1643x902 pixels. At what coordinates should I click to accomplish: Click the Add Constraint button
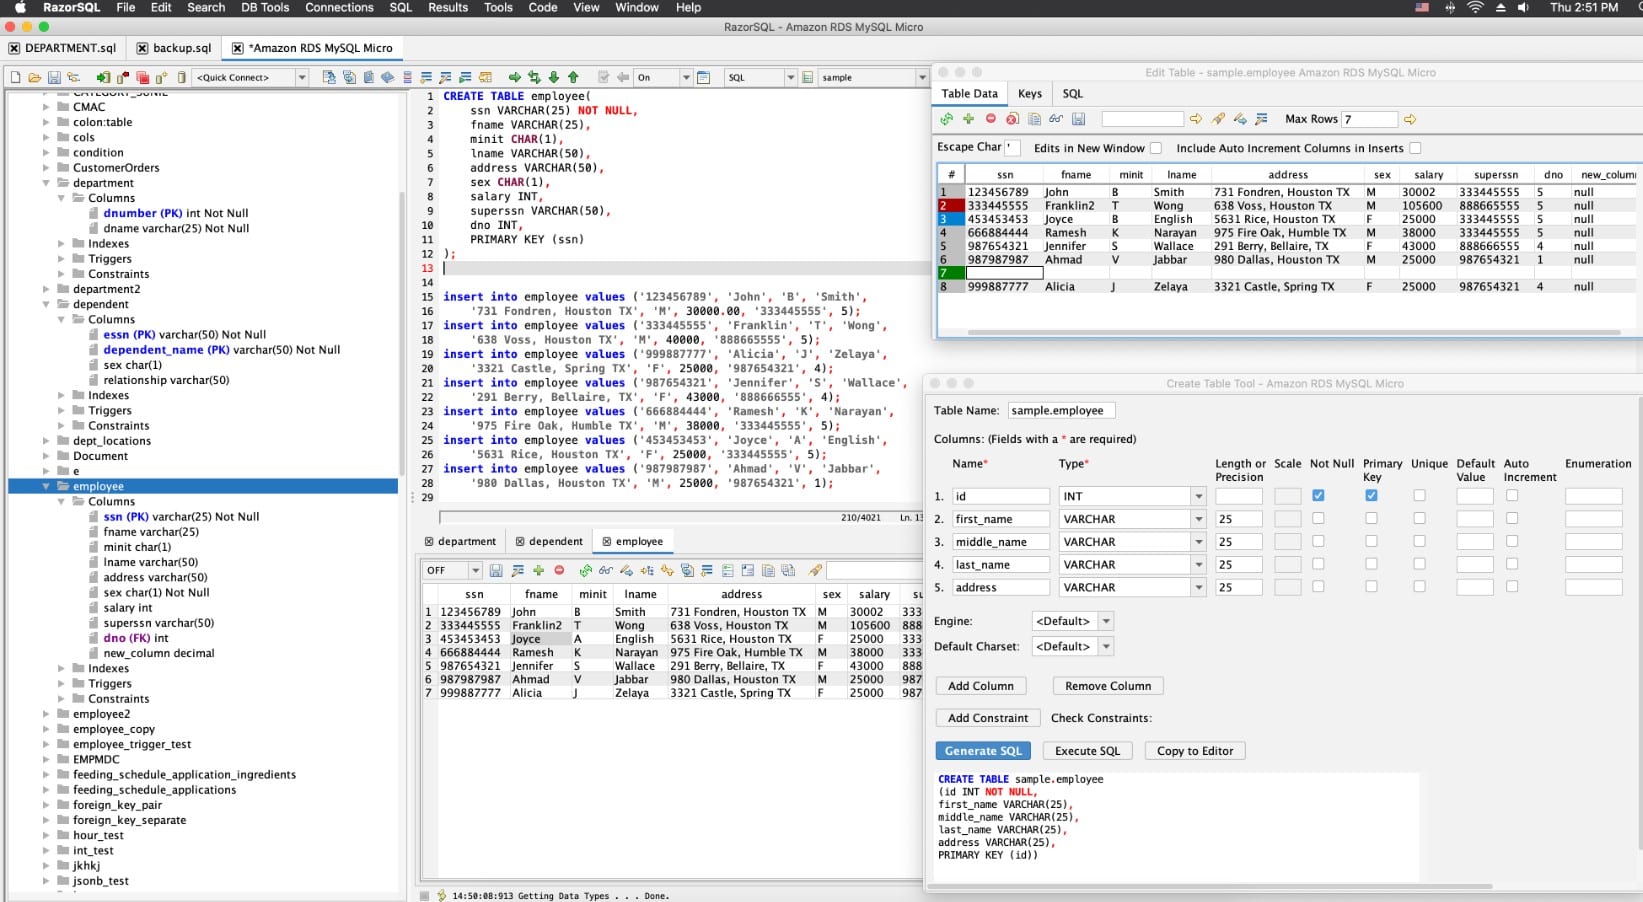coord(987,718)
